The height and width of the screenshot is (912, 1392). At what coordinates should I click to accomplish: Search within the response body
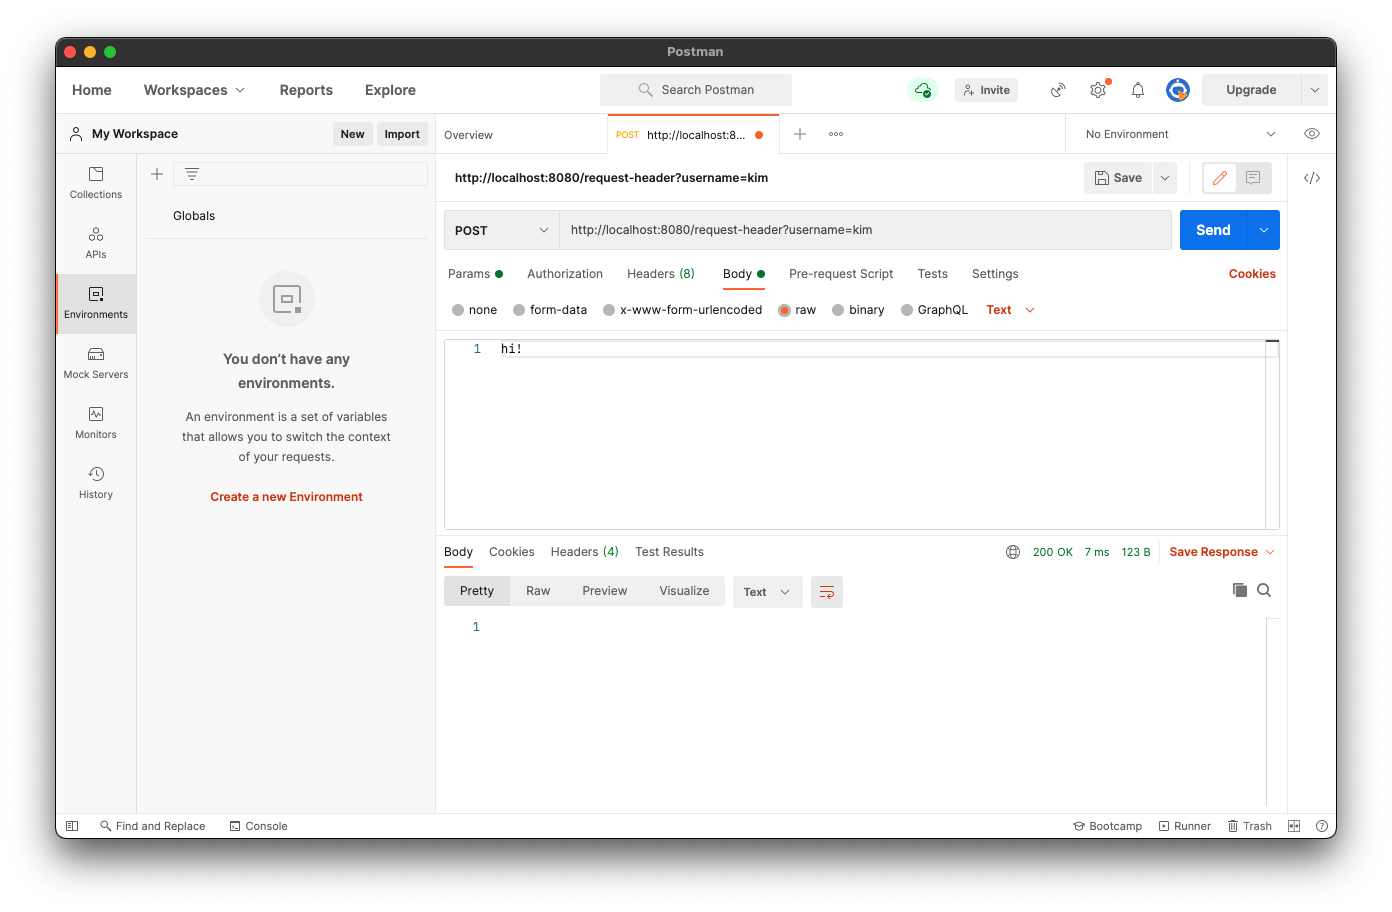pyautogui.click(x=1264, y=590)
